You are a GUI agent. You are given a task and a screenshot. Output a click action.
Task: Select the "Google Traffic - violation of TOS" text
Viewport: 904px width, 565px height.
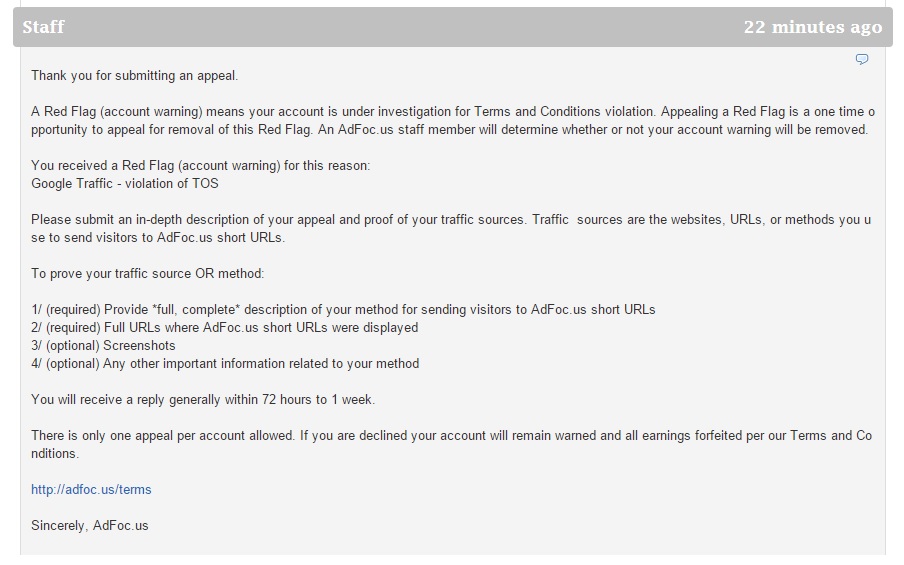(x=124, y=184)
